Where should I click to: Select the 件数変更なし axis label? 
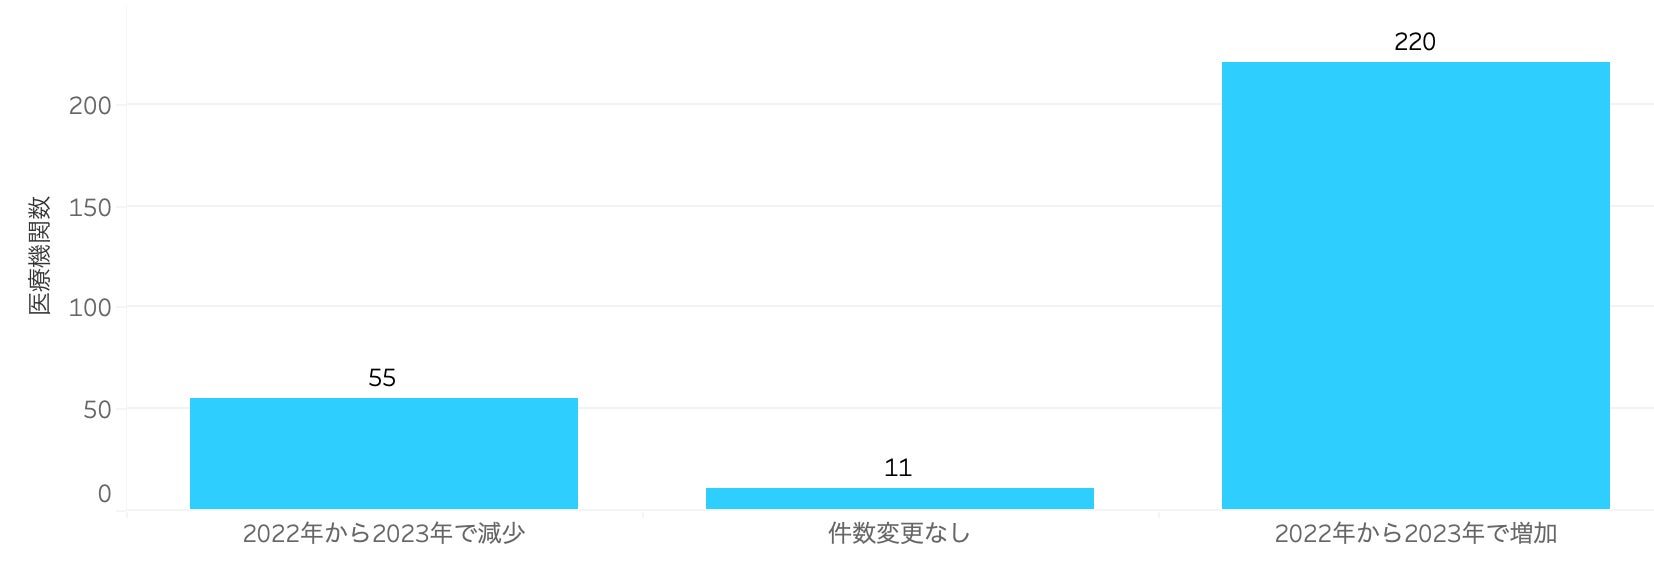pos(899,533)
